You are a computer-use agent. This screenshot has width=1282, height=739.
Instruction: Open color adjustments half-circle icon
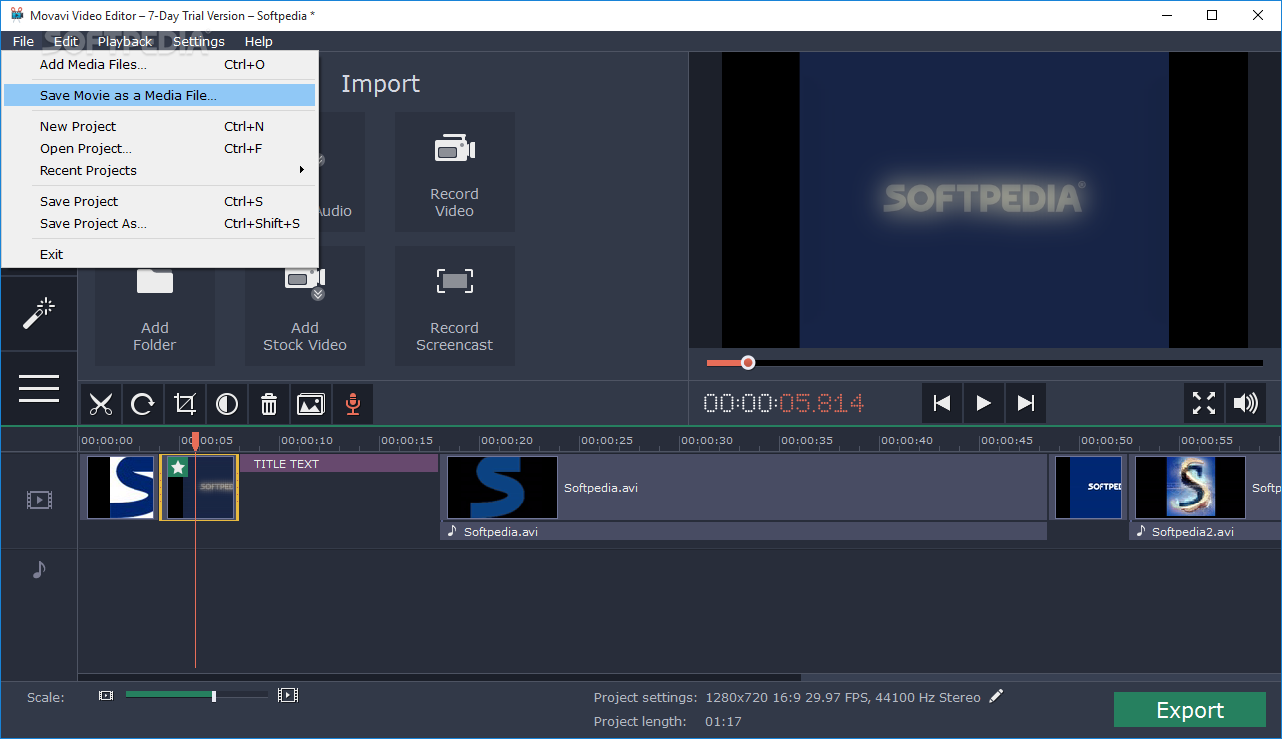[x=227, y=404]
